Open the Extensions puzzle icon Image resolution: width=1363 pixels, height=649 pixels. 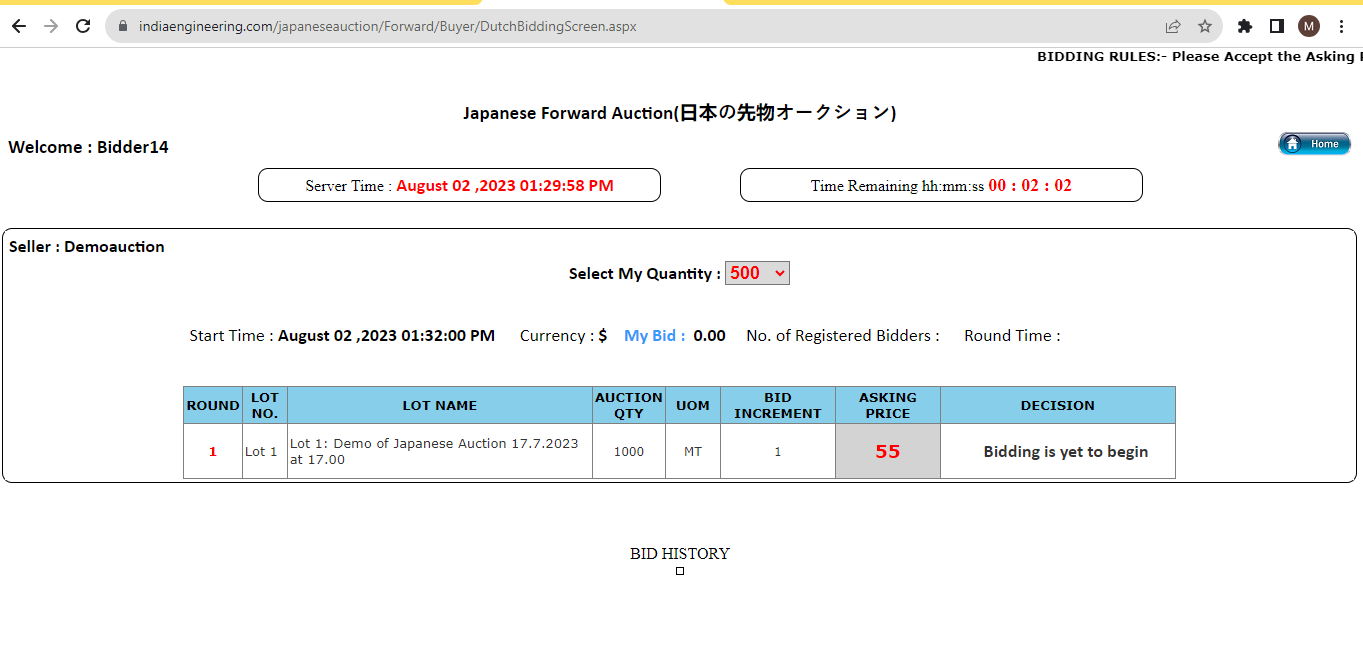tap(1245, 26)
